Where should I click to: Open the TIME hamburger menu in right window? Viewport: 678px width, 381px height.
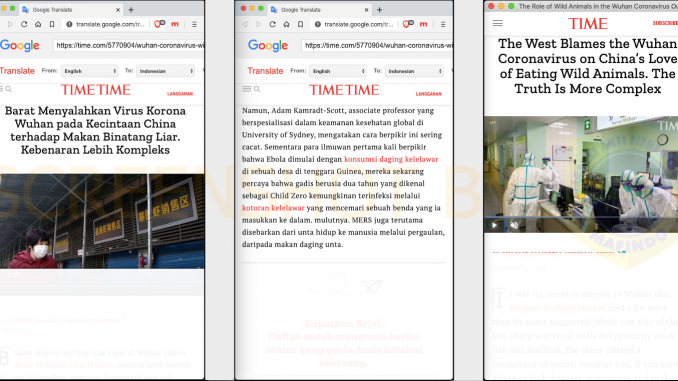[x=498, y=23]
